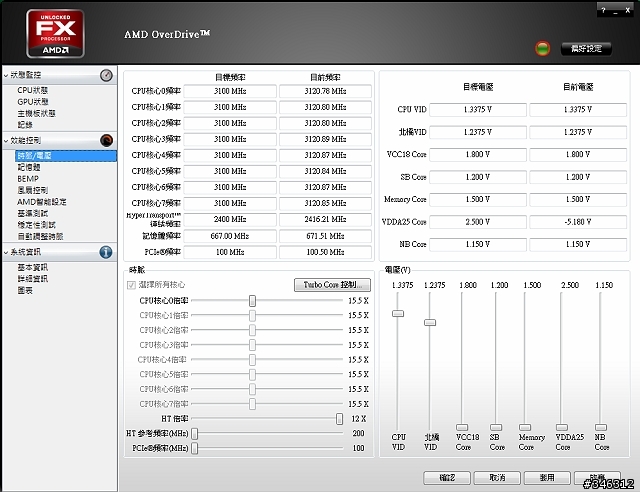Click the green status indicator light
Screen dimensions: 640x492
[542, 49]
